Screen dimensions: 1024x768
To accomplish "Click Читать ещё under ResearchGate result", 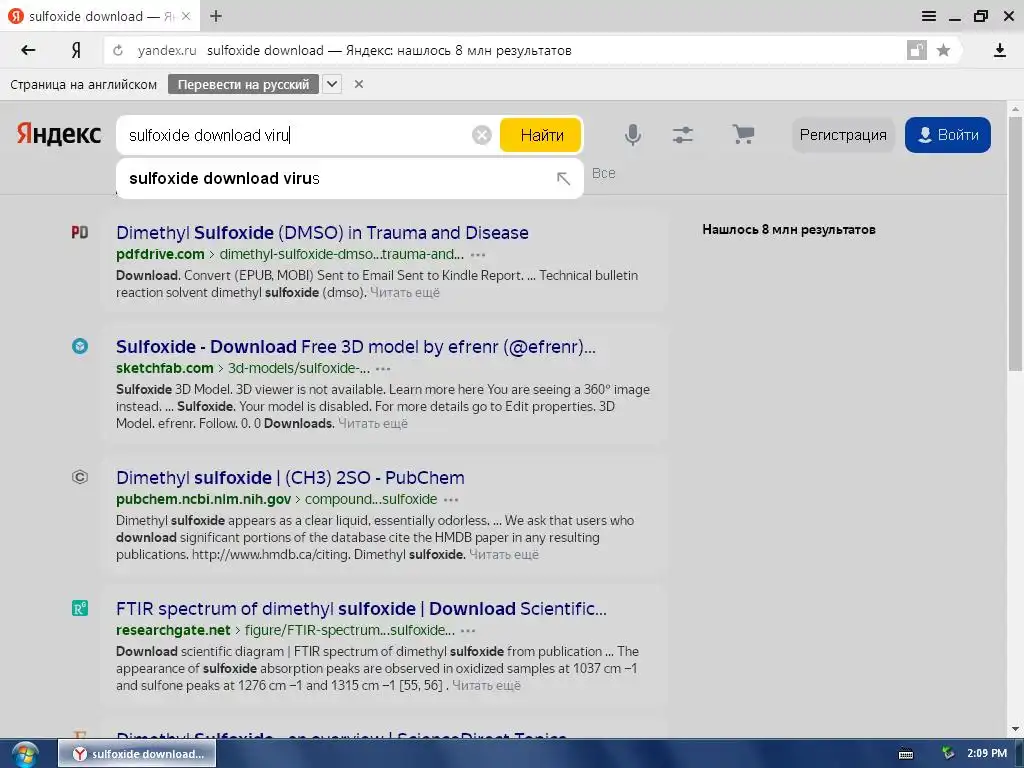I will coord(487,686).
